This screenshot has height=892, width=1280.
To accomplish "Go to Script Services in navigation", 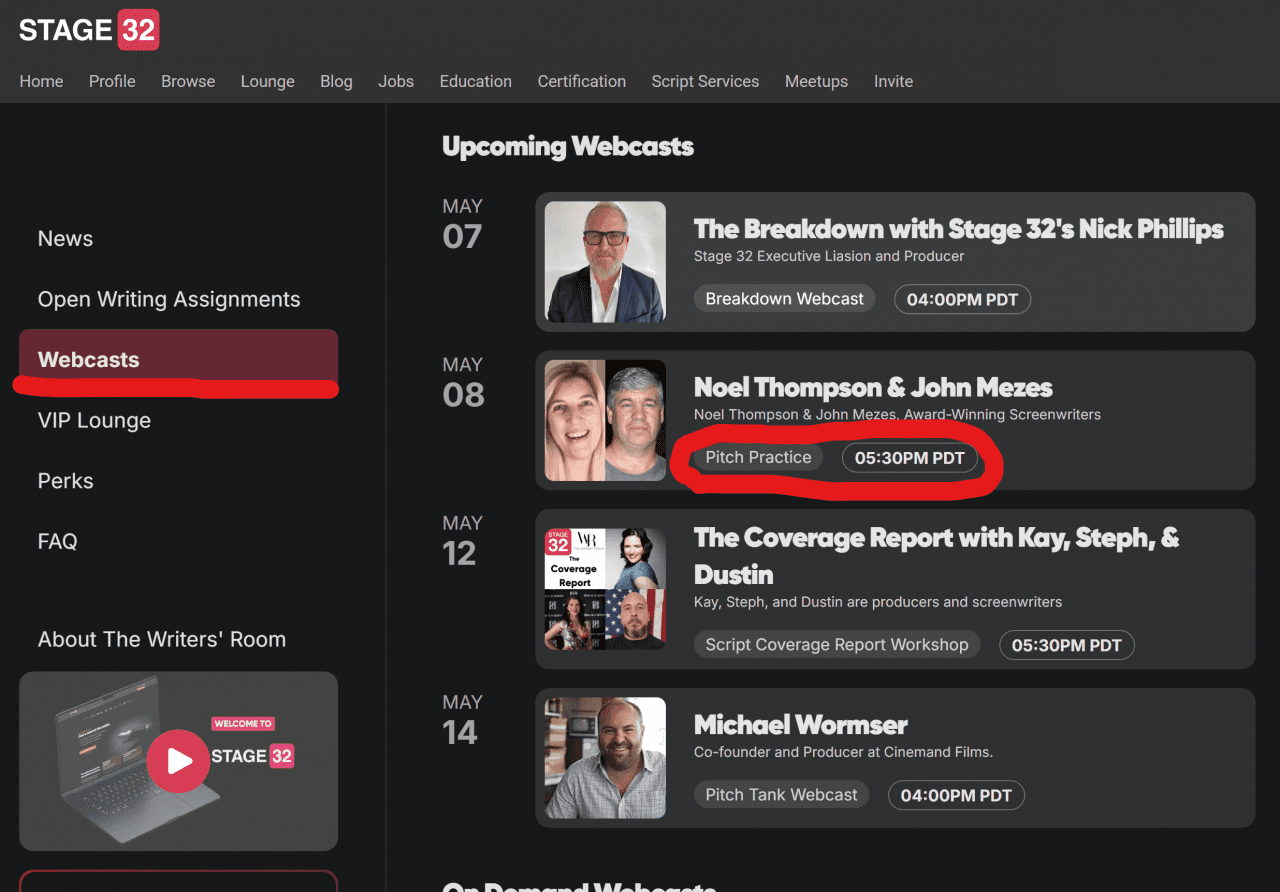I will (705, 82).
